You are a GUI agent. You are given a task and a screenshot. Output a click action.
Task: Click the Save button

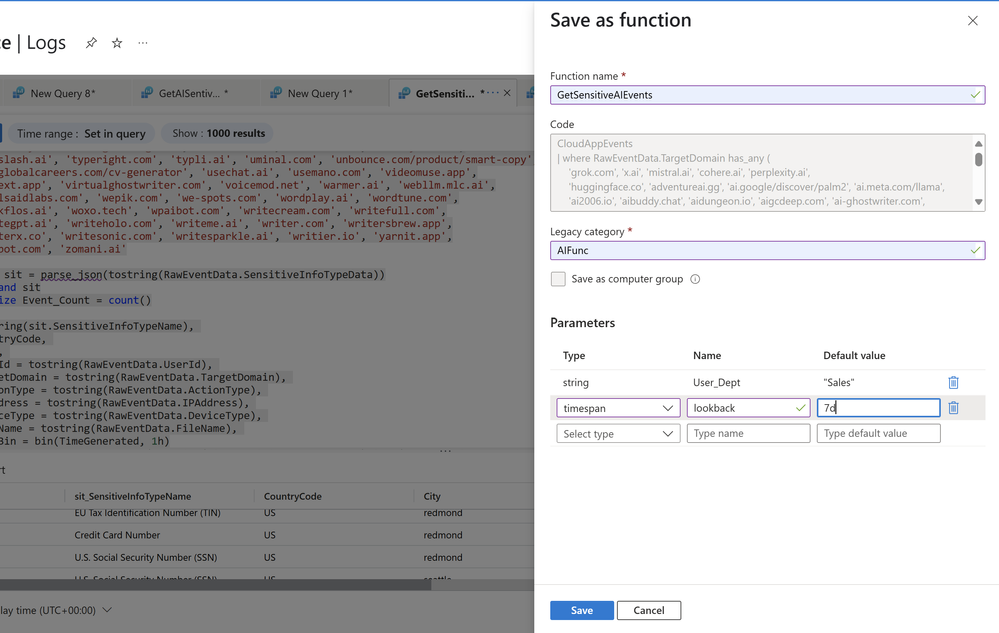tap(581, 610)
